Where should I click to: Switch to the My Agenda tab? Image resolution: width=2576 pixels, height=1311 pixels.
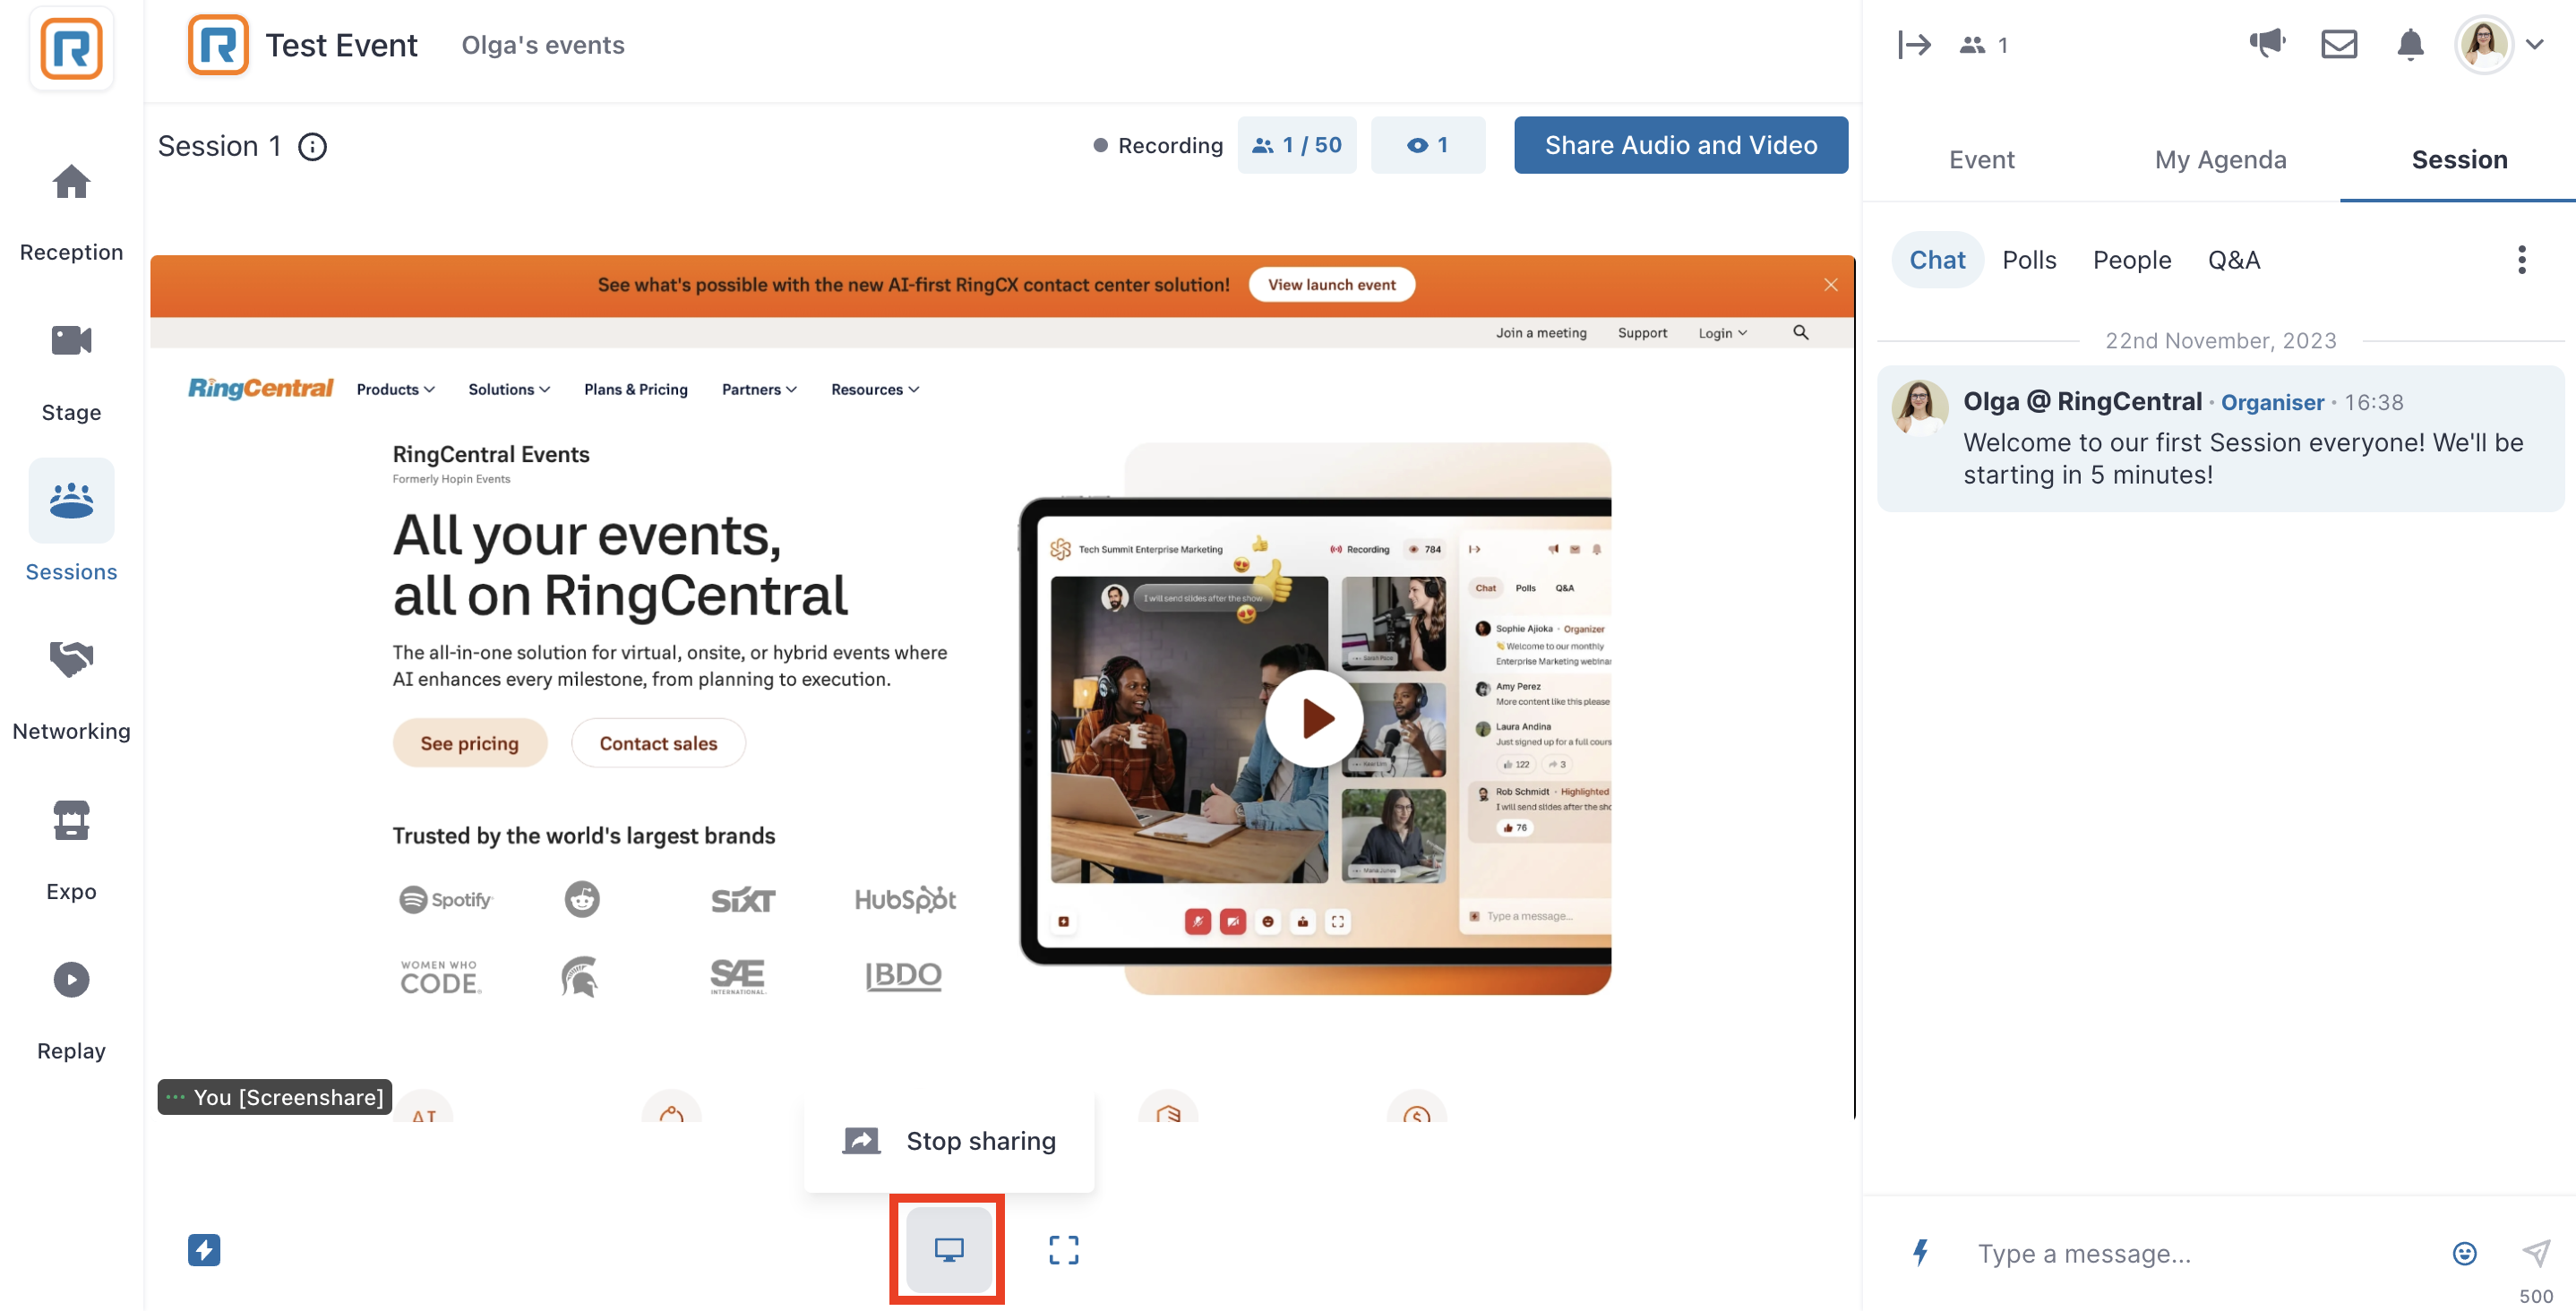[2220, 160]
